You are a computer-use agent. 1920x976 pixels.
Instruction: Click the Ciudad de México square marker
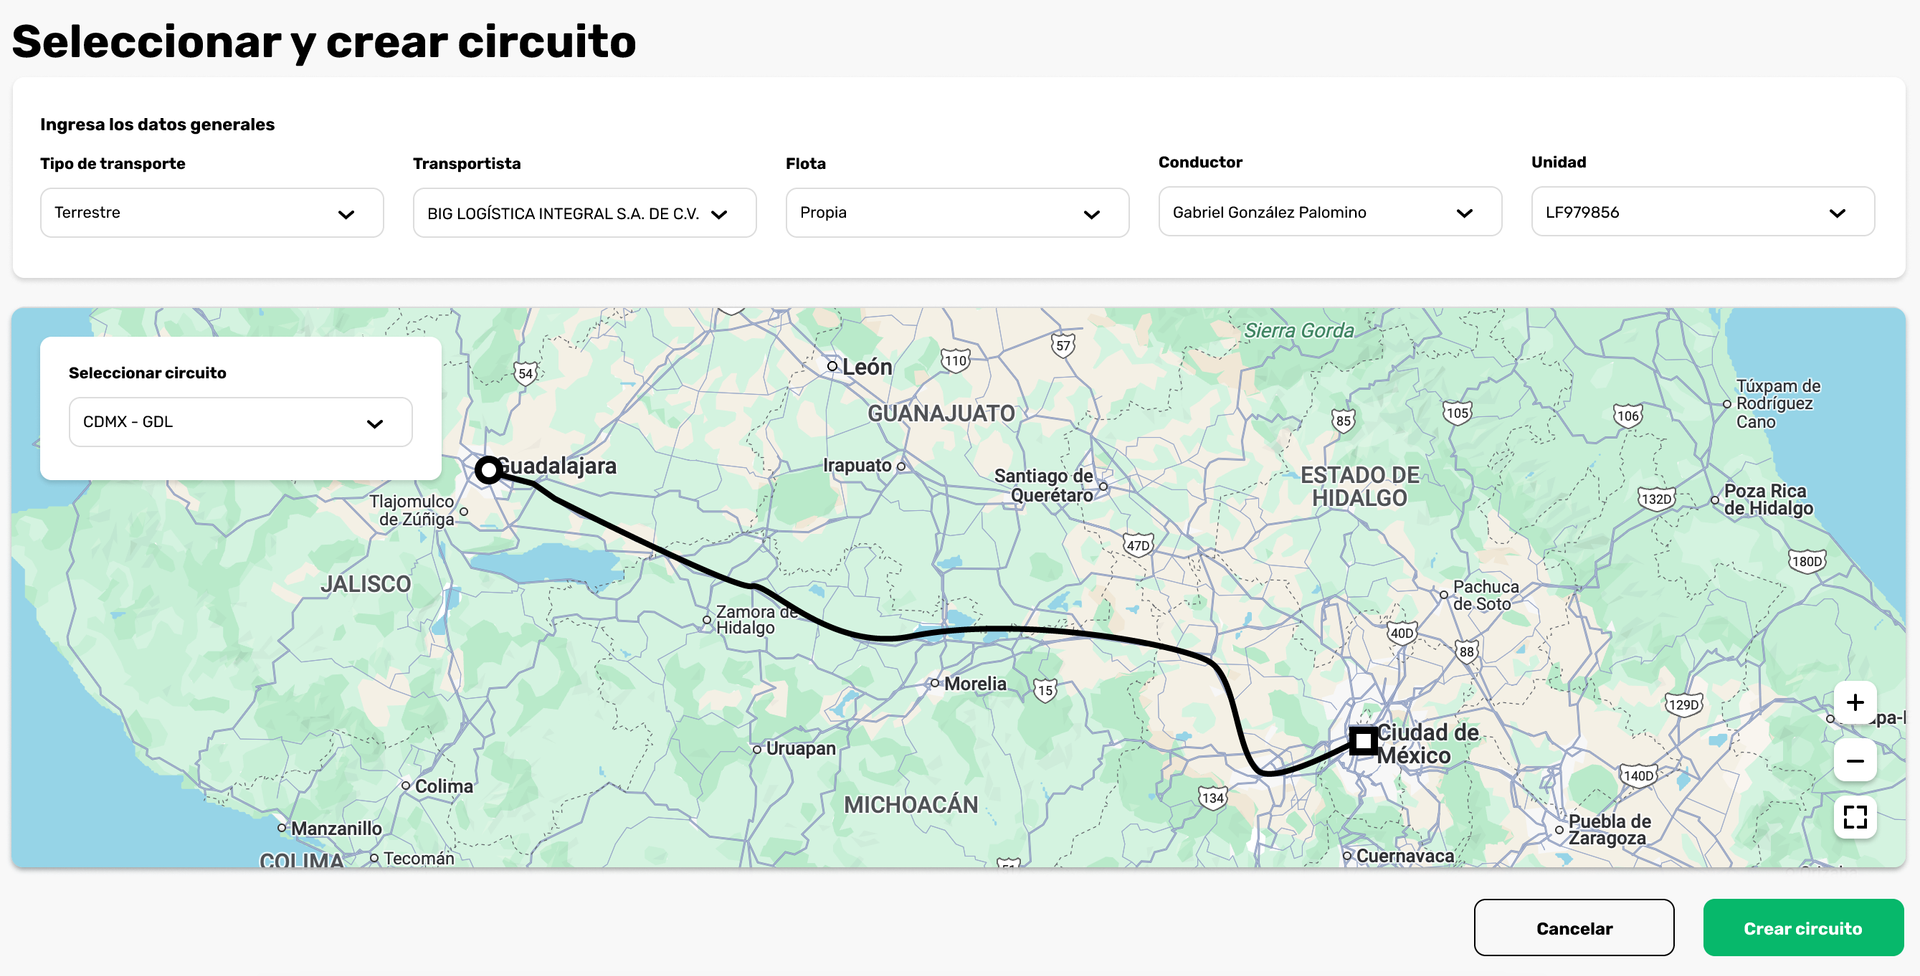[x=1363, y=741]
